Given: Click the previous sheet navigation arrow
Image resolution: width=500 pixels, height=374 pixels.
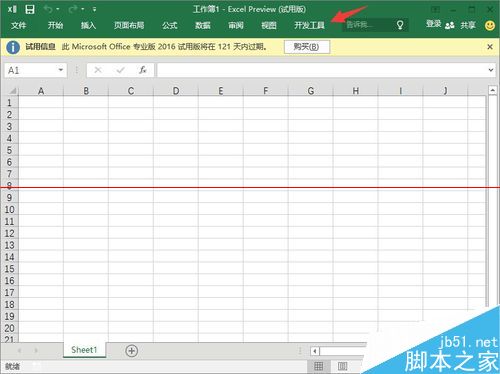Looking at the screenshot, I should pos(19,350).
